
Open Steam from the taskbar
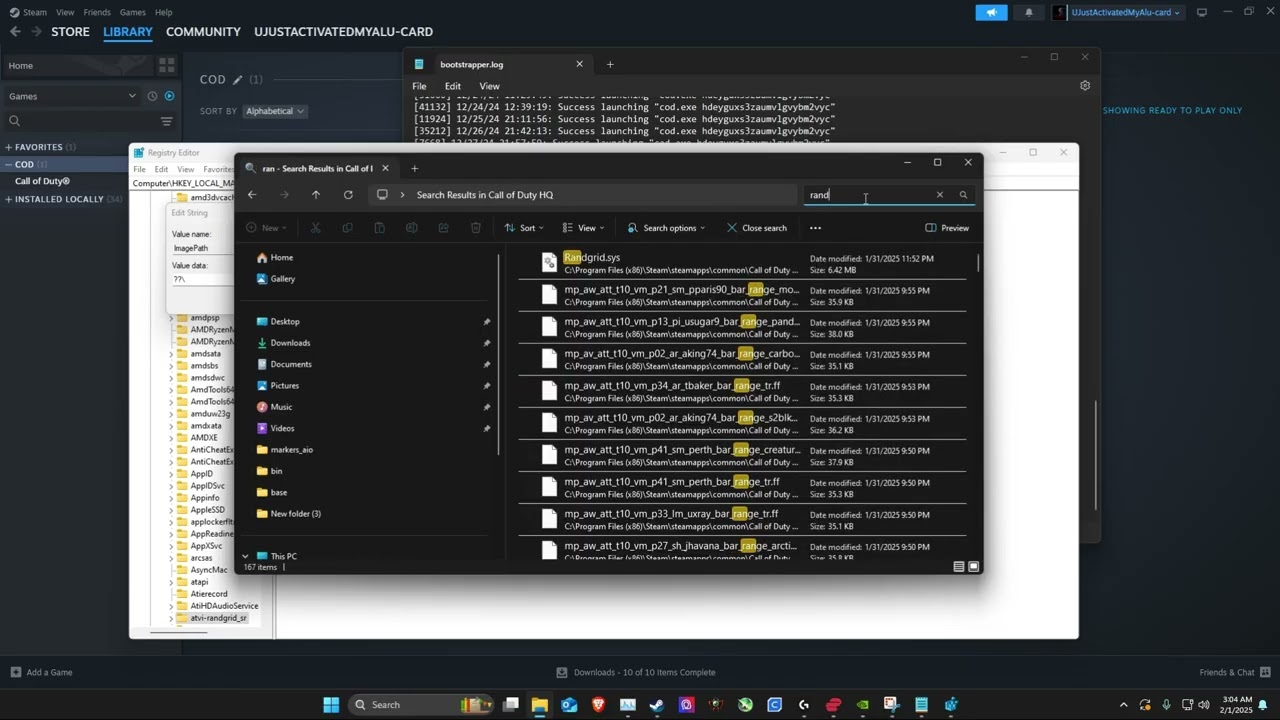(657, 705)
